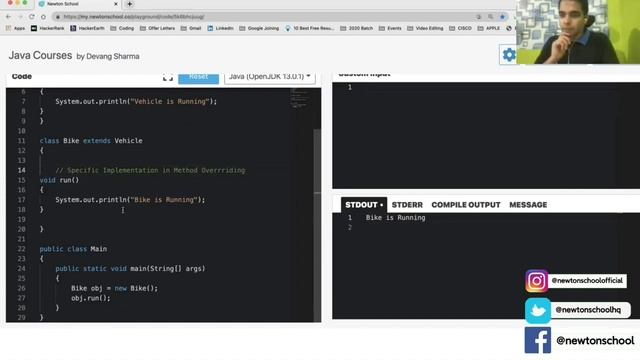Close the Newton School tab
Image resolution: width=640 pixels, height=360 pixels.
point(116,4)
